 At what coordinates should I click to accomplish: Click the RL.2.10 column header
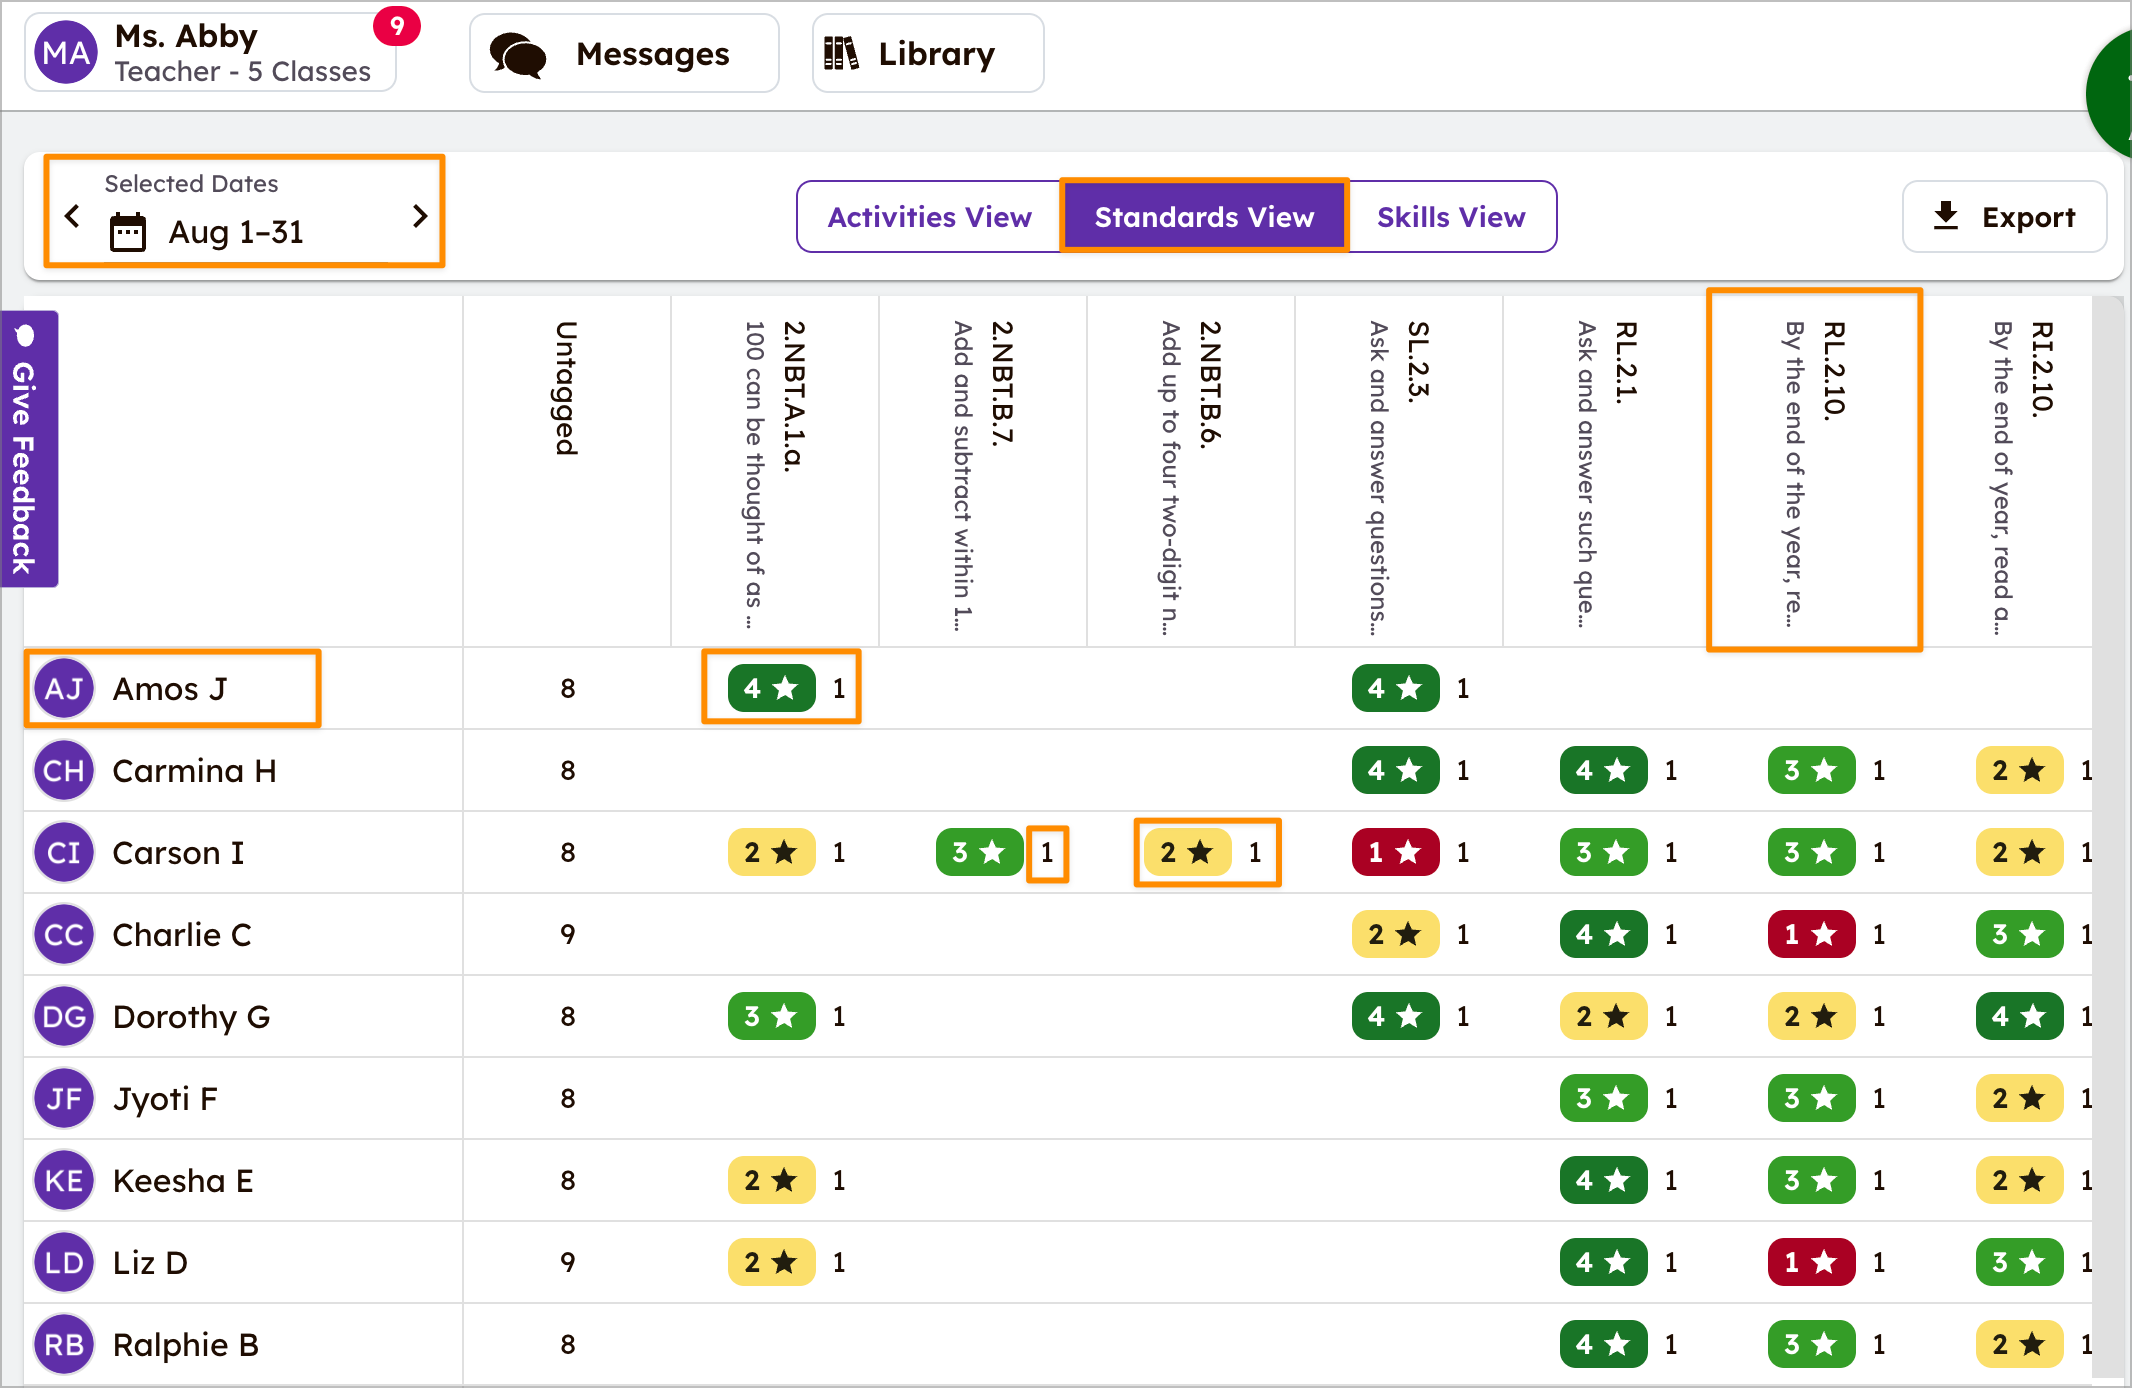click(x=1814, y=470)
